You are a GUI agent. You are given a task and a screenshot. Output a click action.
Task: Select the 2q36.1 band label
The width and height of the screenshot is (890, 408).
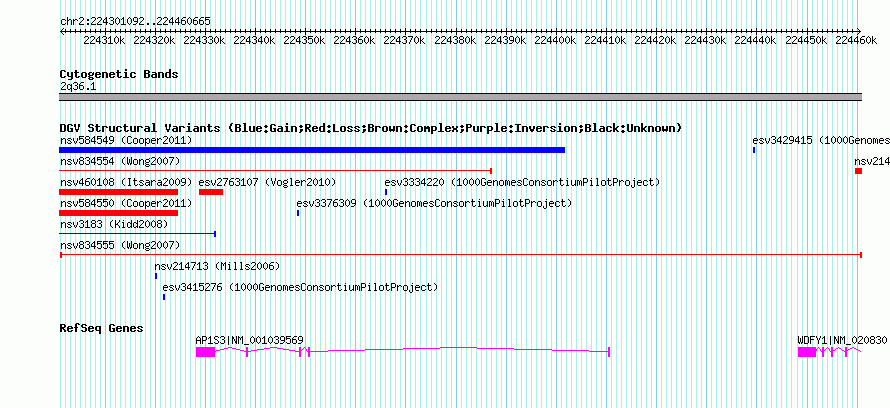pyautogui.click(x=78, y=86)
